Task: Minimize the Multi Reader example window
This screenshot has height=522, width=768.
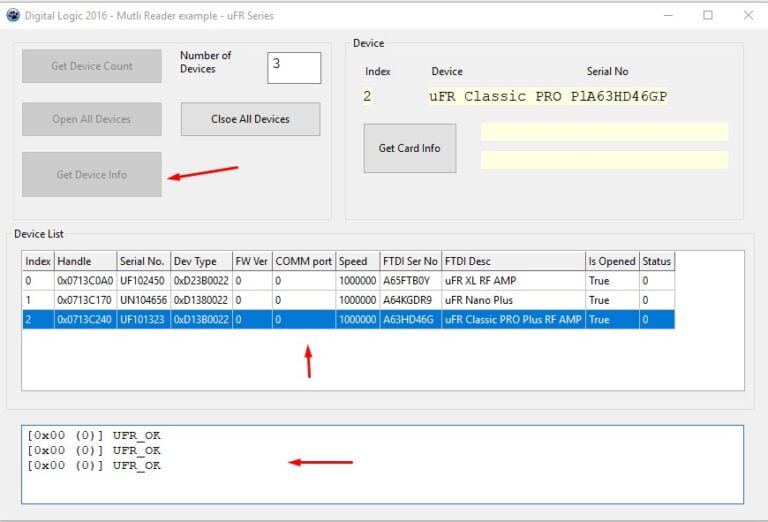Action: [x=668, y=15]
